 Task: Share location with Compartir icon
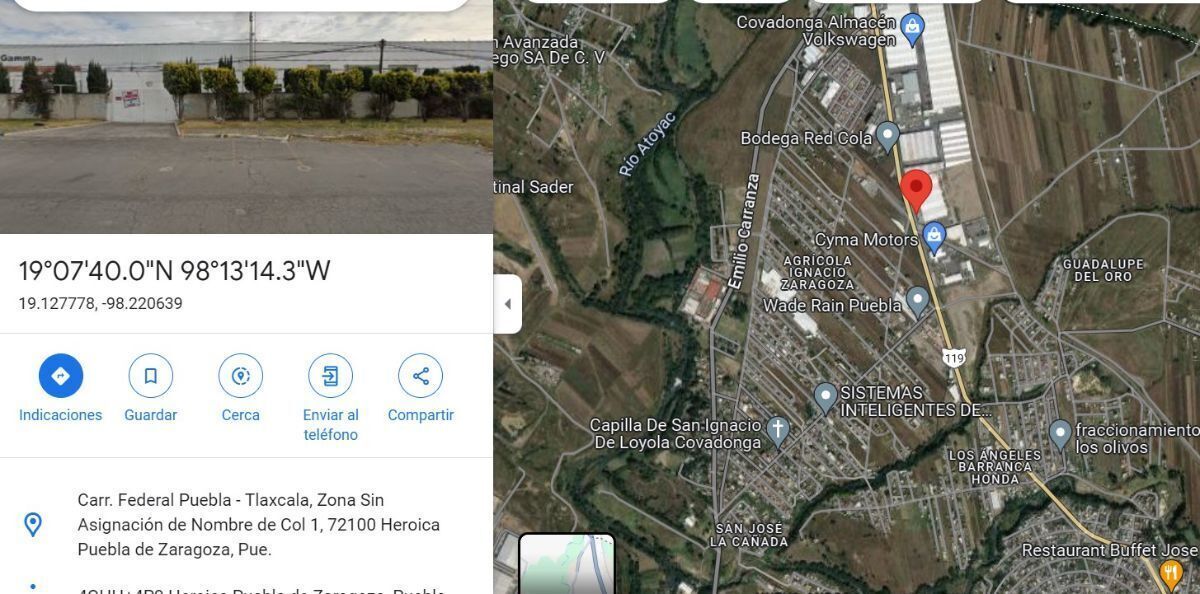pyautogui.click(x=421, y=376)
